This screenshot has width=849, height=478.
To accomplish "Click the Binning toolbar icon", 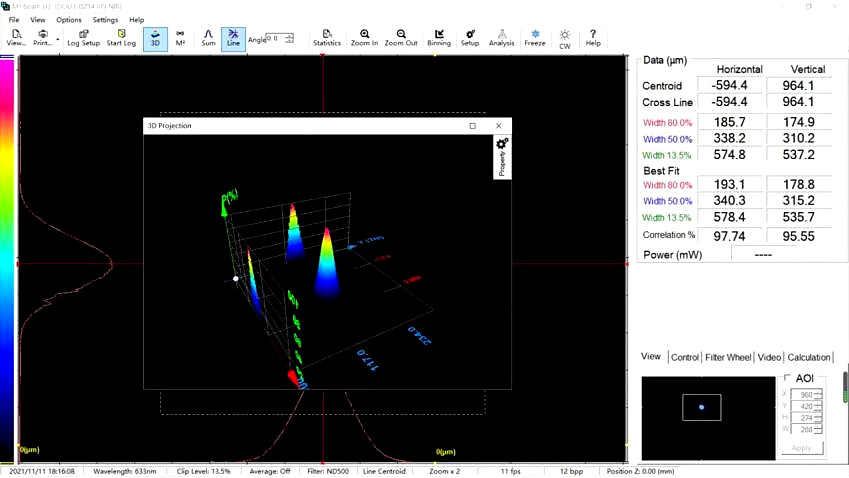I will [439, 38].
